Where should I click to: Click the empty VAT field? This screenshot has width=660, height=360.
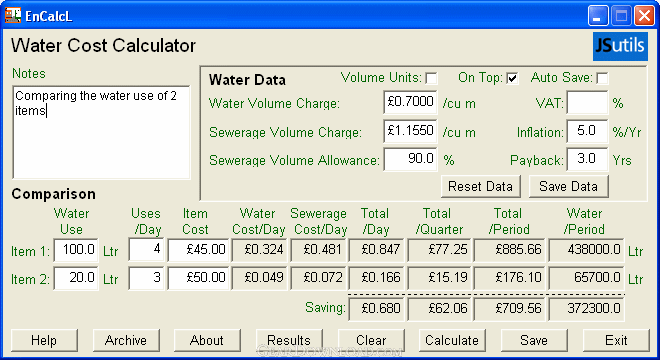click(x=587, y=102)
